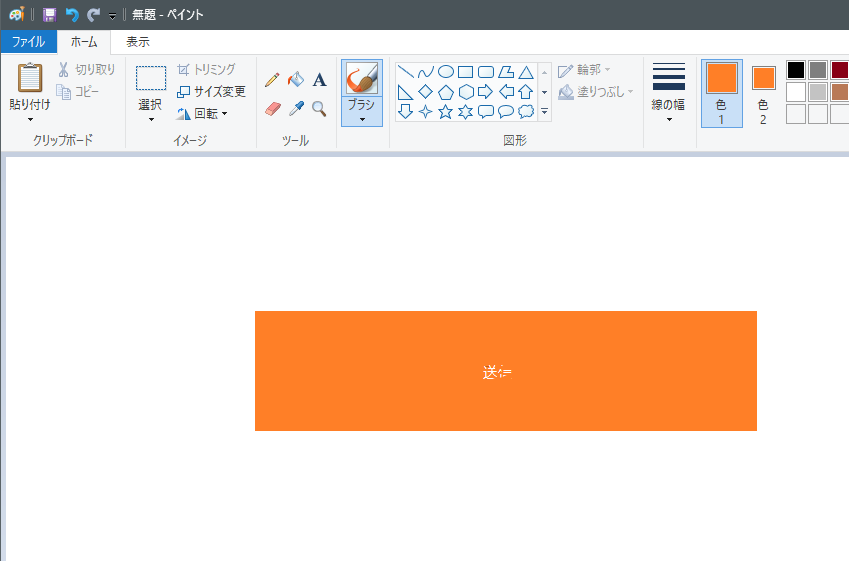Click the トリミング button
The height and width of the screenshot is (561, 849).
click(x=206, y=69)
